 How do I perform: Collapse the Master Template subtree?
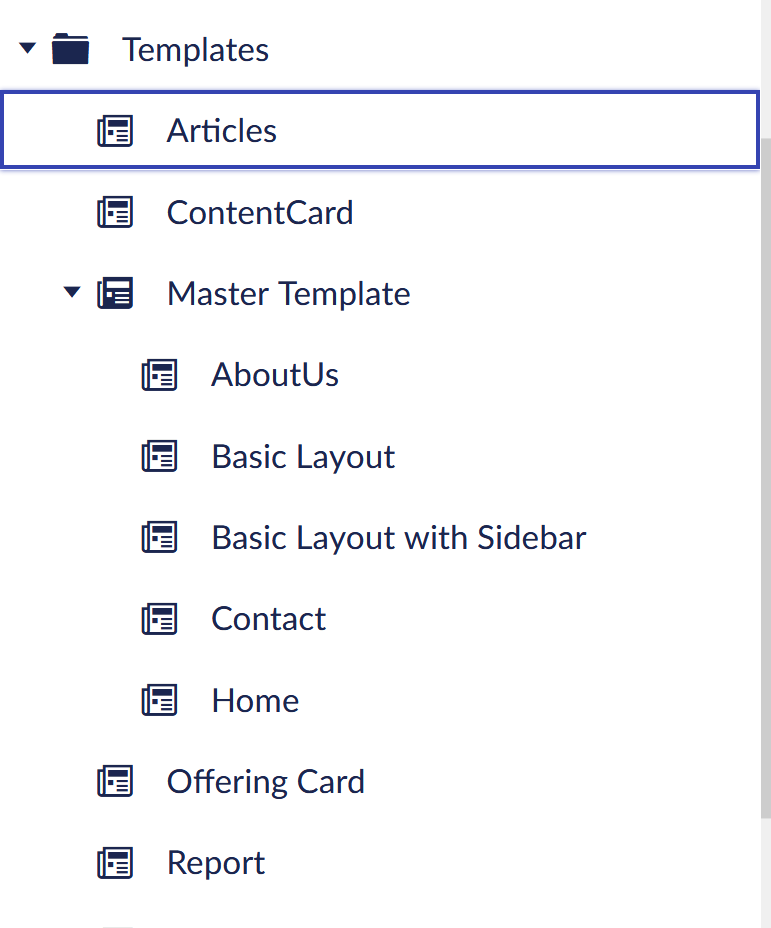point(71,292)
